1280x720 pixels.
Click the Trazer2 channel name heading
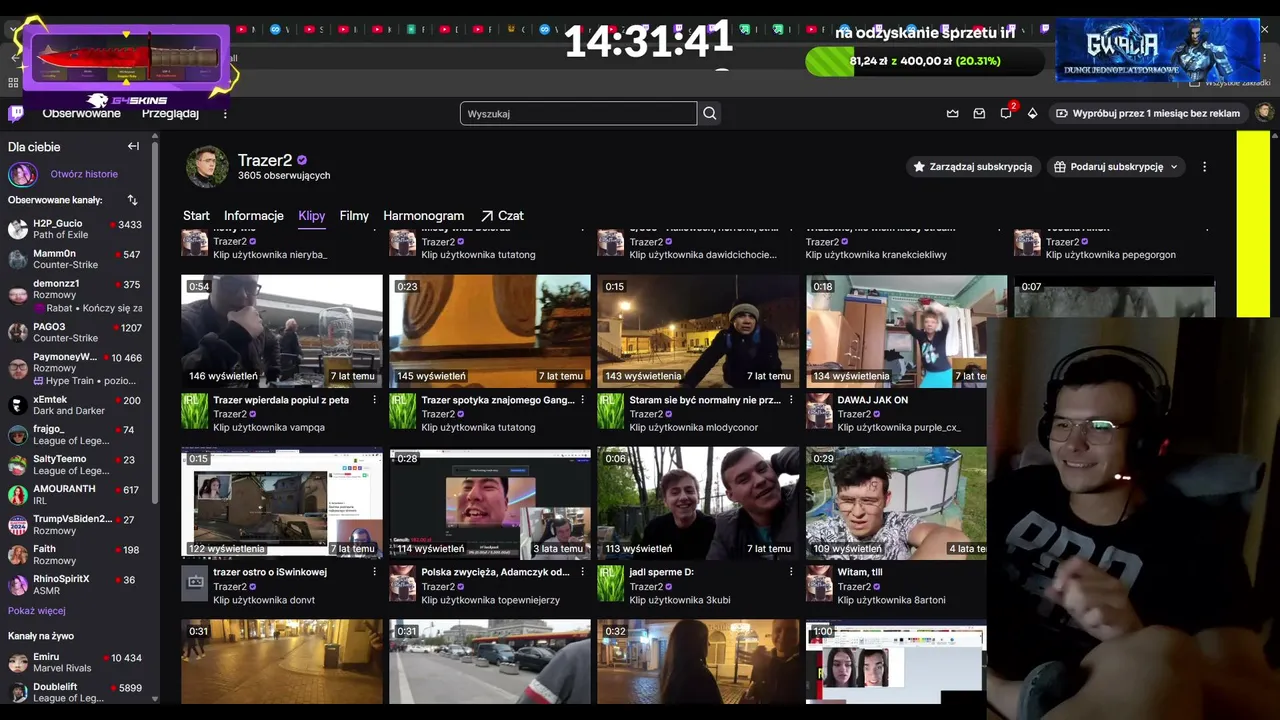pos(265,160)
